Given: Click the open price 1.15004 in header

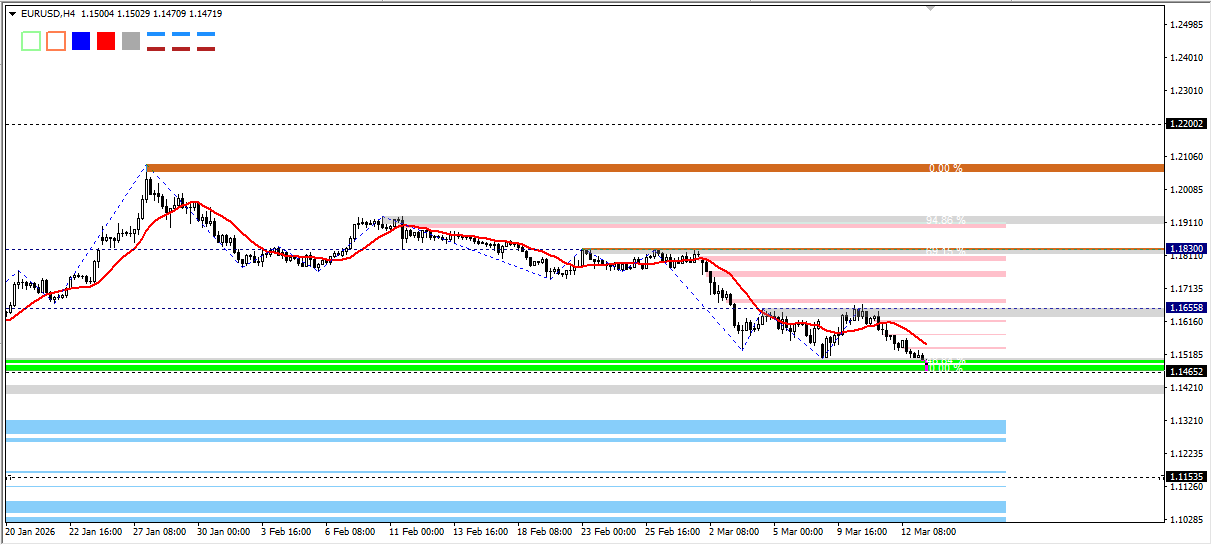Looking at the screenshot, I should point(98,14).
